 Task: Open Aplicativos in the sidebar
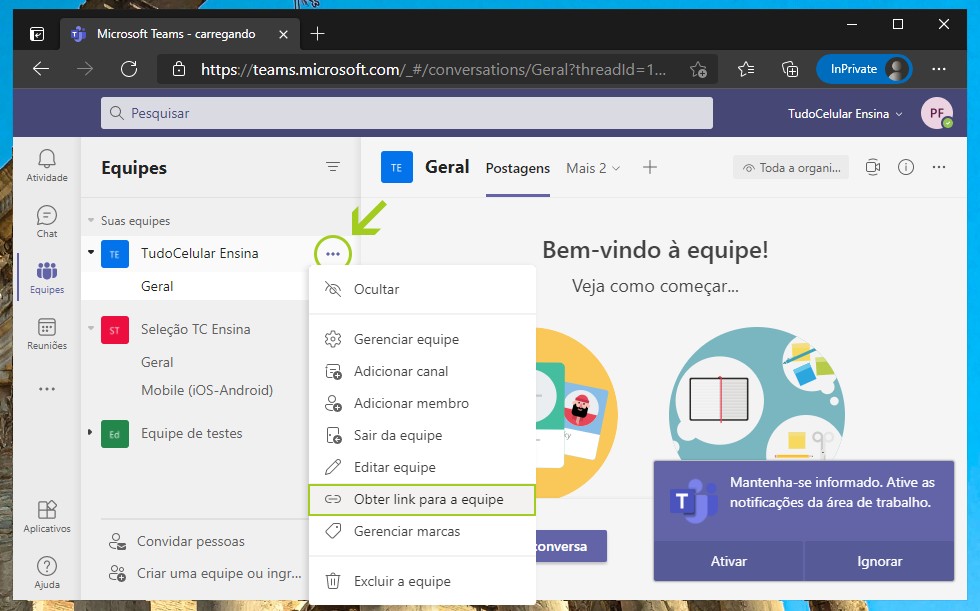47,516
